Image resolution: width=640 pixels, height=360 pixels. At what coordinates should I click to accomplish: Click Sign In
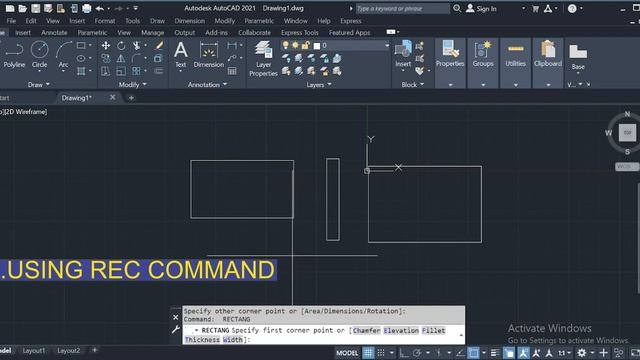click(482, 8)
